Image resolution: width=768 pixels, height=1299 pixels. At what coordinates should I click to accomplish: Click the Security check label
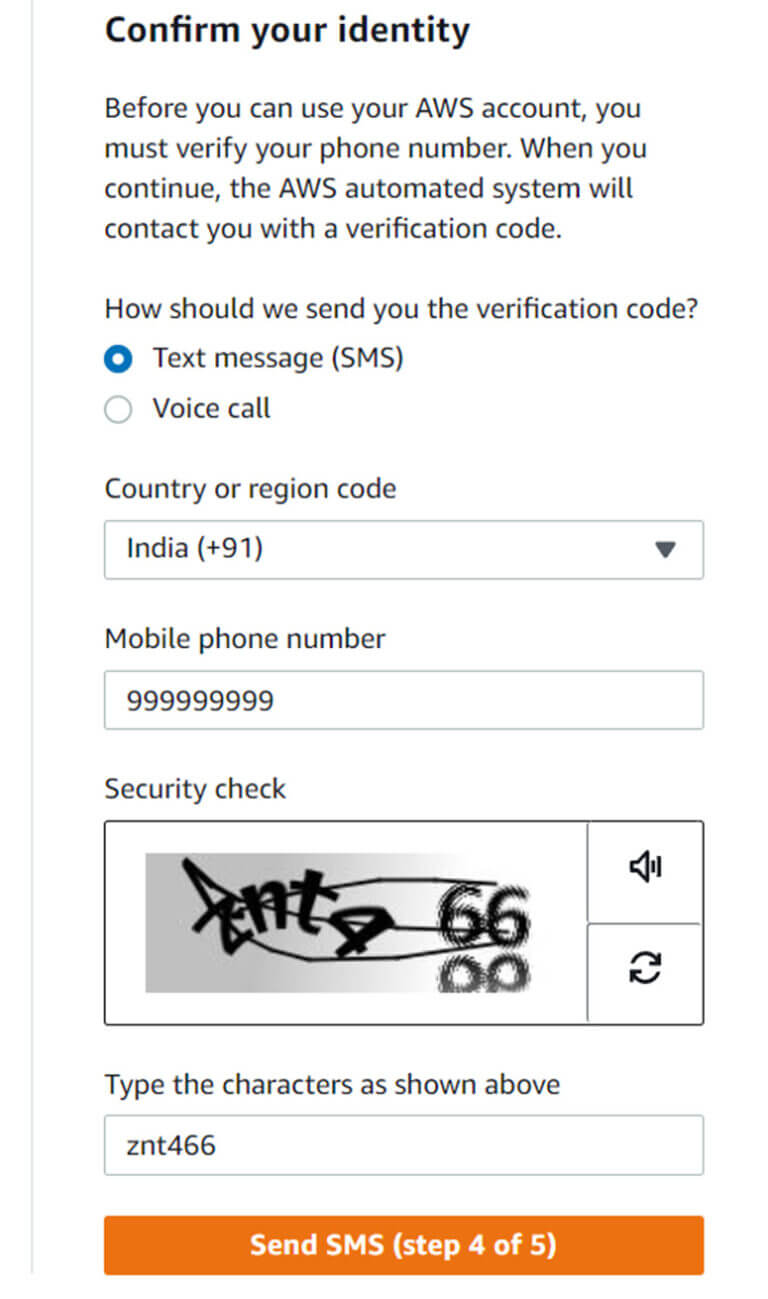click(x=195, y=789)
